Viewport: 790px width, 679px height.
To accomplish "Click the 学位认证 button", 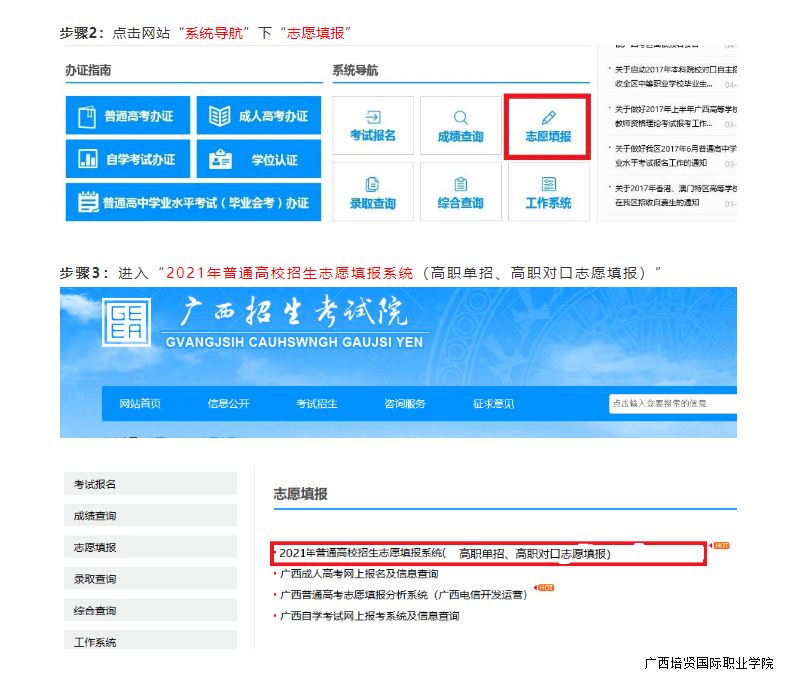I will point(258,159).
